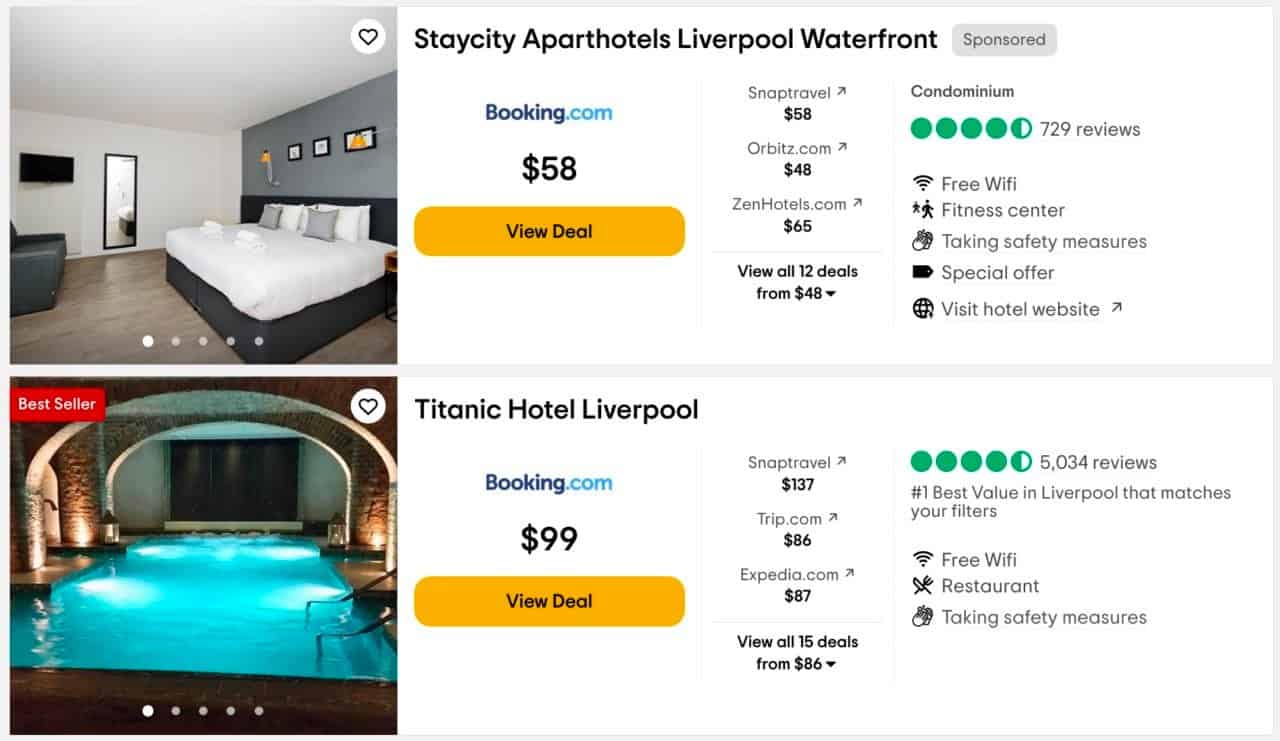Click the Fitness center icon
The image size is (1280, 741).
(x=923, y=210)
